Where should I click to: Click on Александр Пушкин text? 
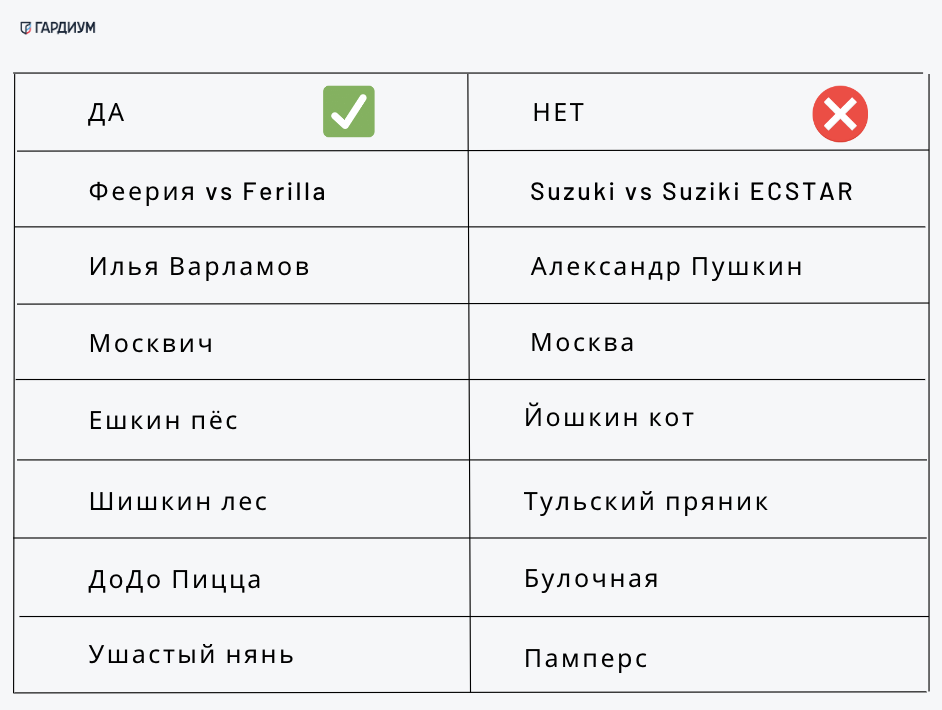666,267
